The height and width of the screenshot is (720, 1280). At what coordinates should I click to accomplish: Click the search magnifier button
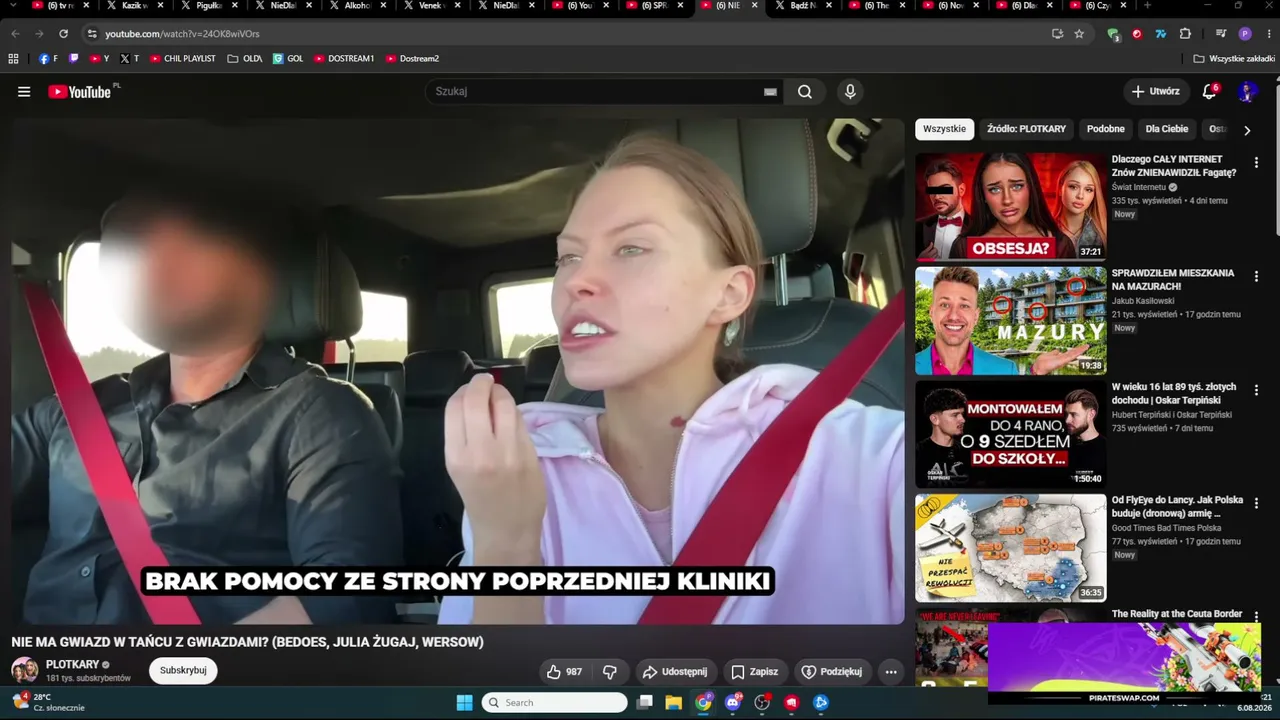(805, 92)
